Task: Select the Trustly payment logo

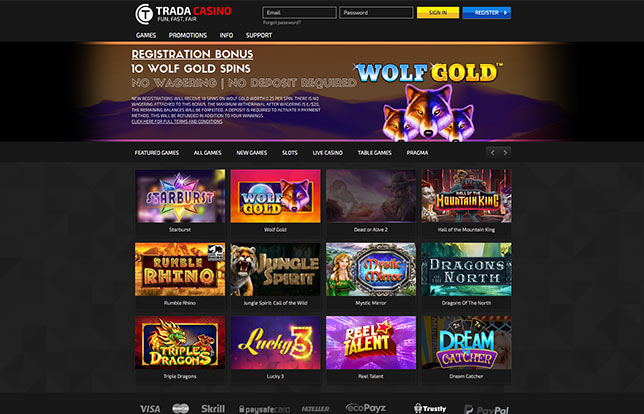Action: point(430,408)
